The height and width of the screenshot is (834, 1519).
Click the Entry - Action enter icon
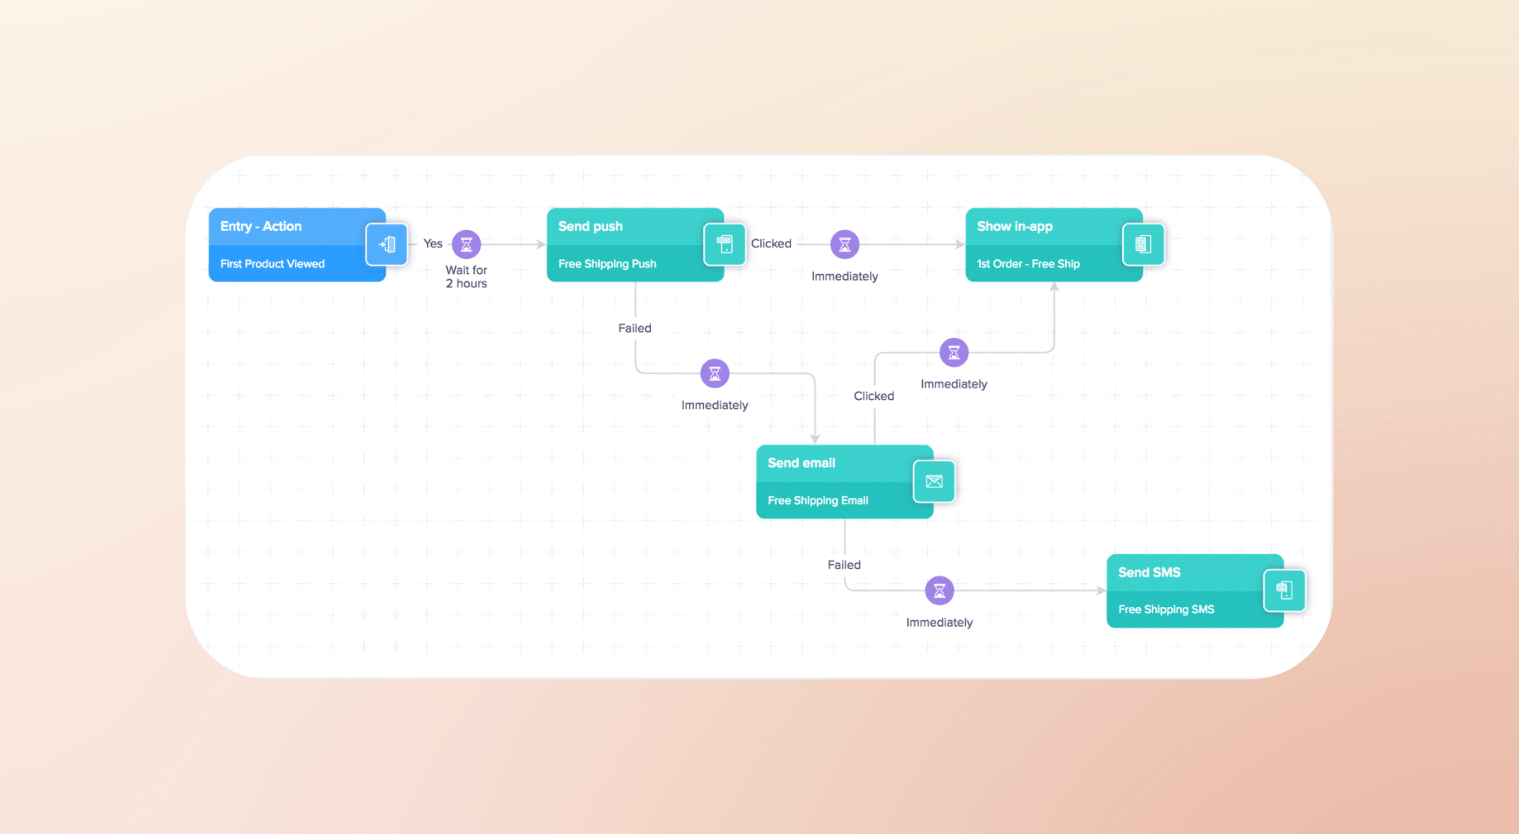386,245
